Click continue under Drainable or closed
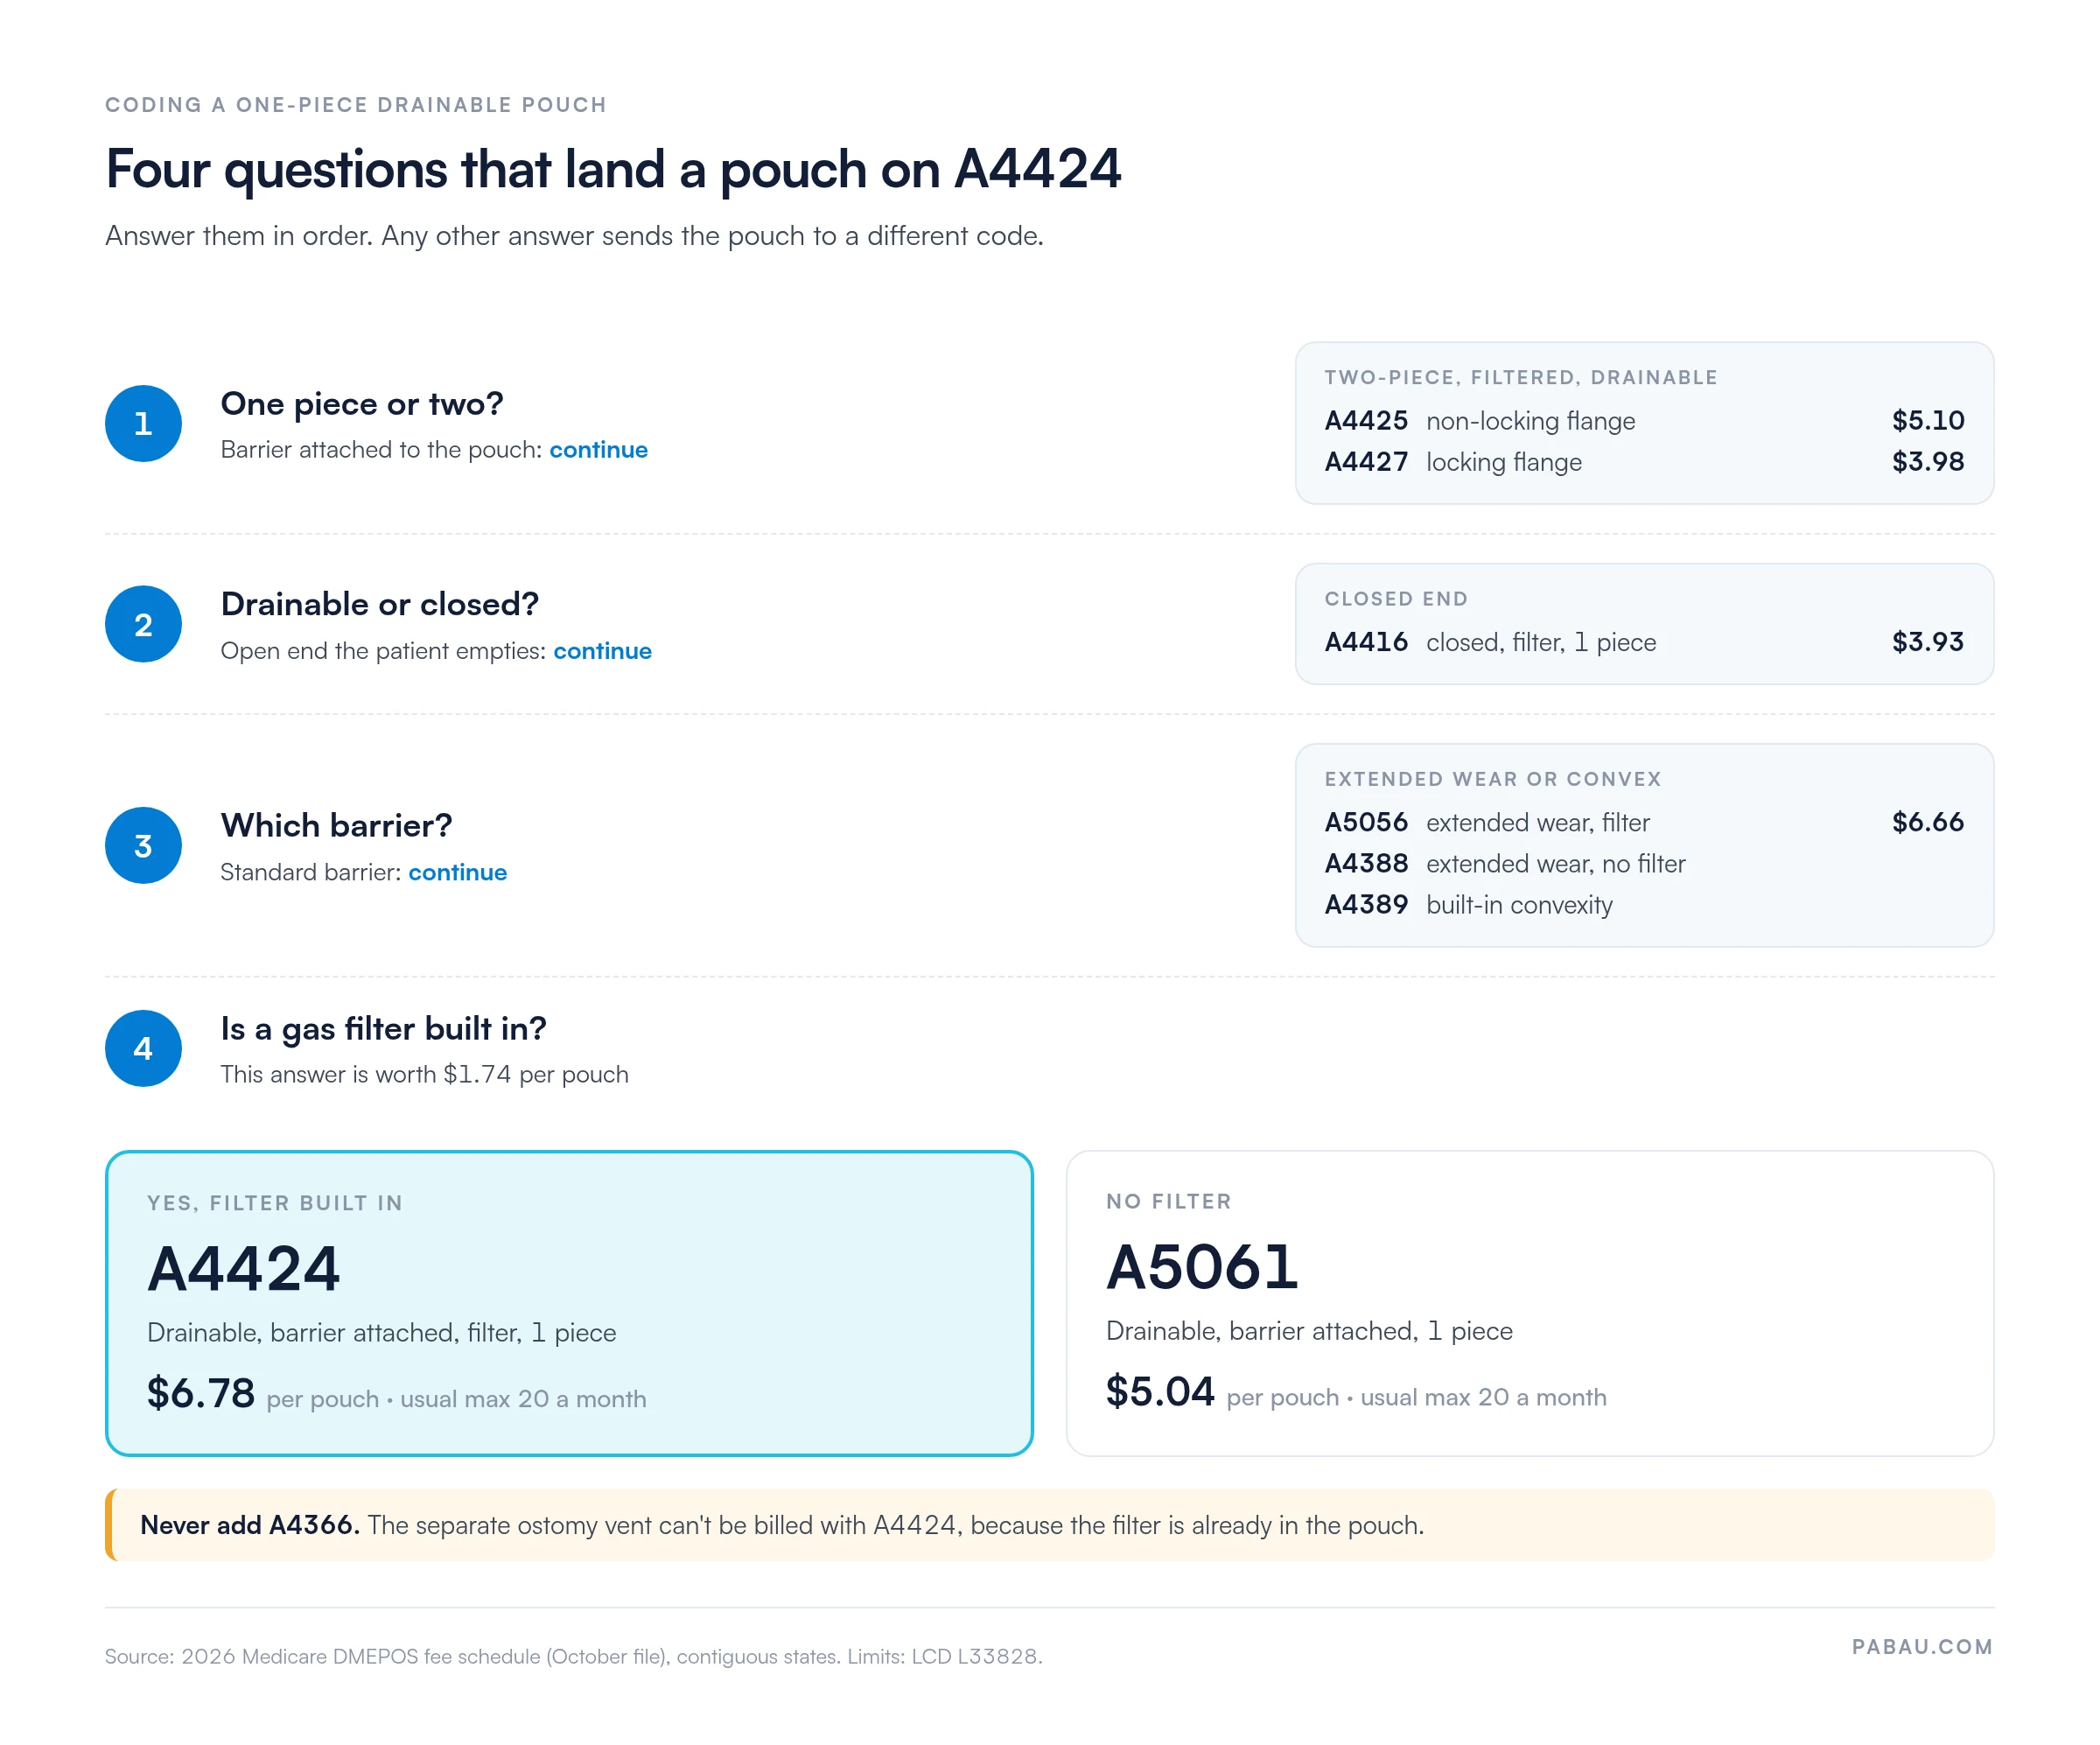The image size is (2100, 1745). click(602, 651)
